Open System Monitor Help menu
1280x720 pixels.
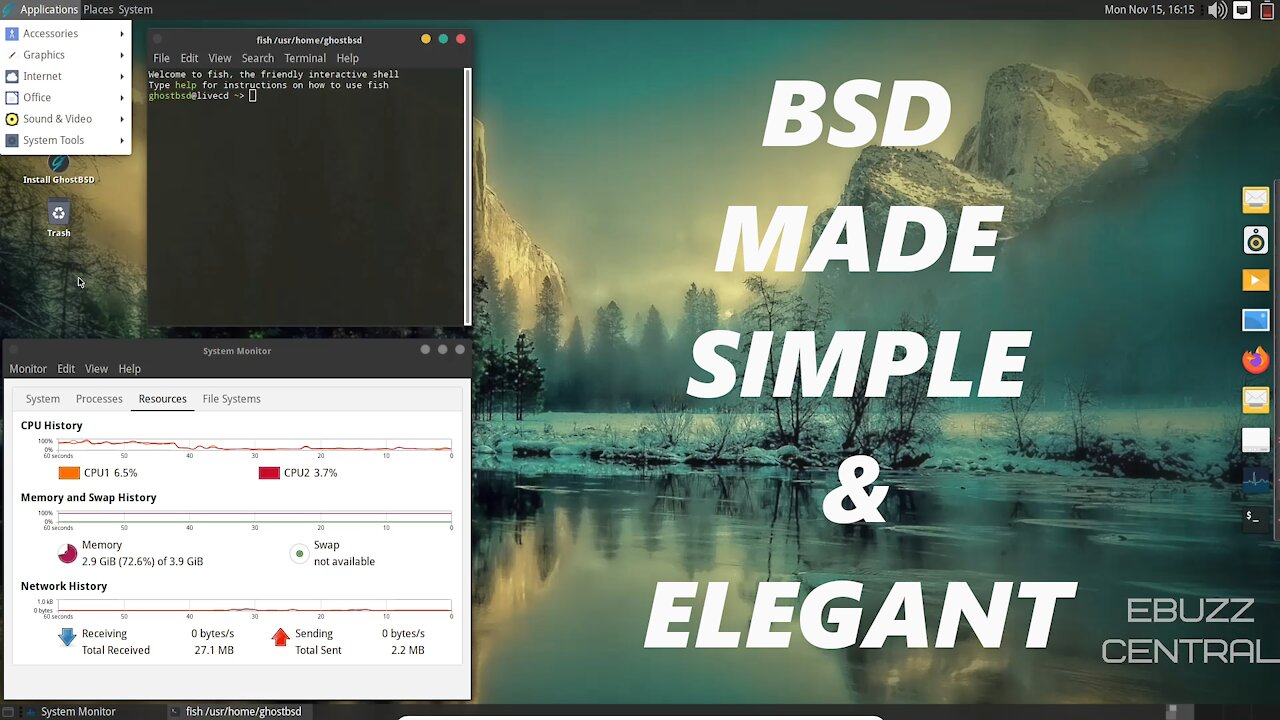click(x=129, y=369)
